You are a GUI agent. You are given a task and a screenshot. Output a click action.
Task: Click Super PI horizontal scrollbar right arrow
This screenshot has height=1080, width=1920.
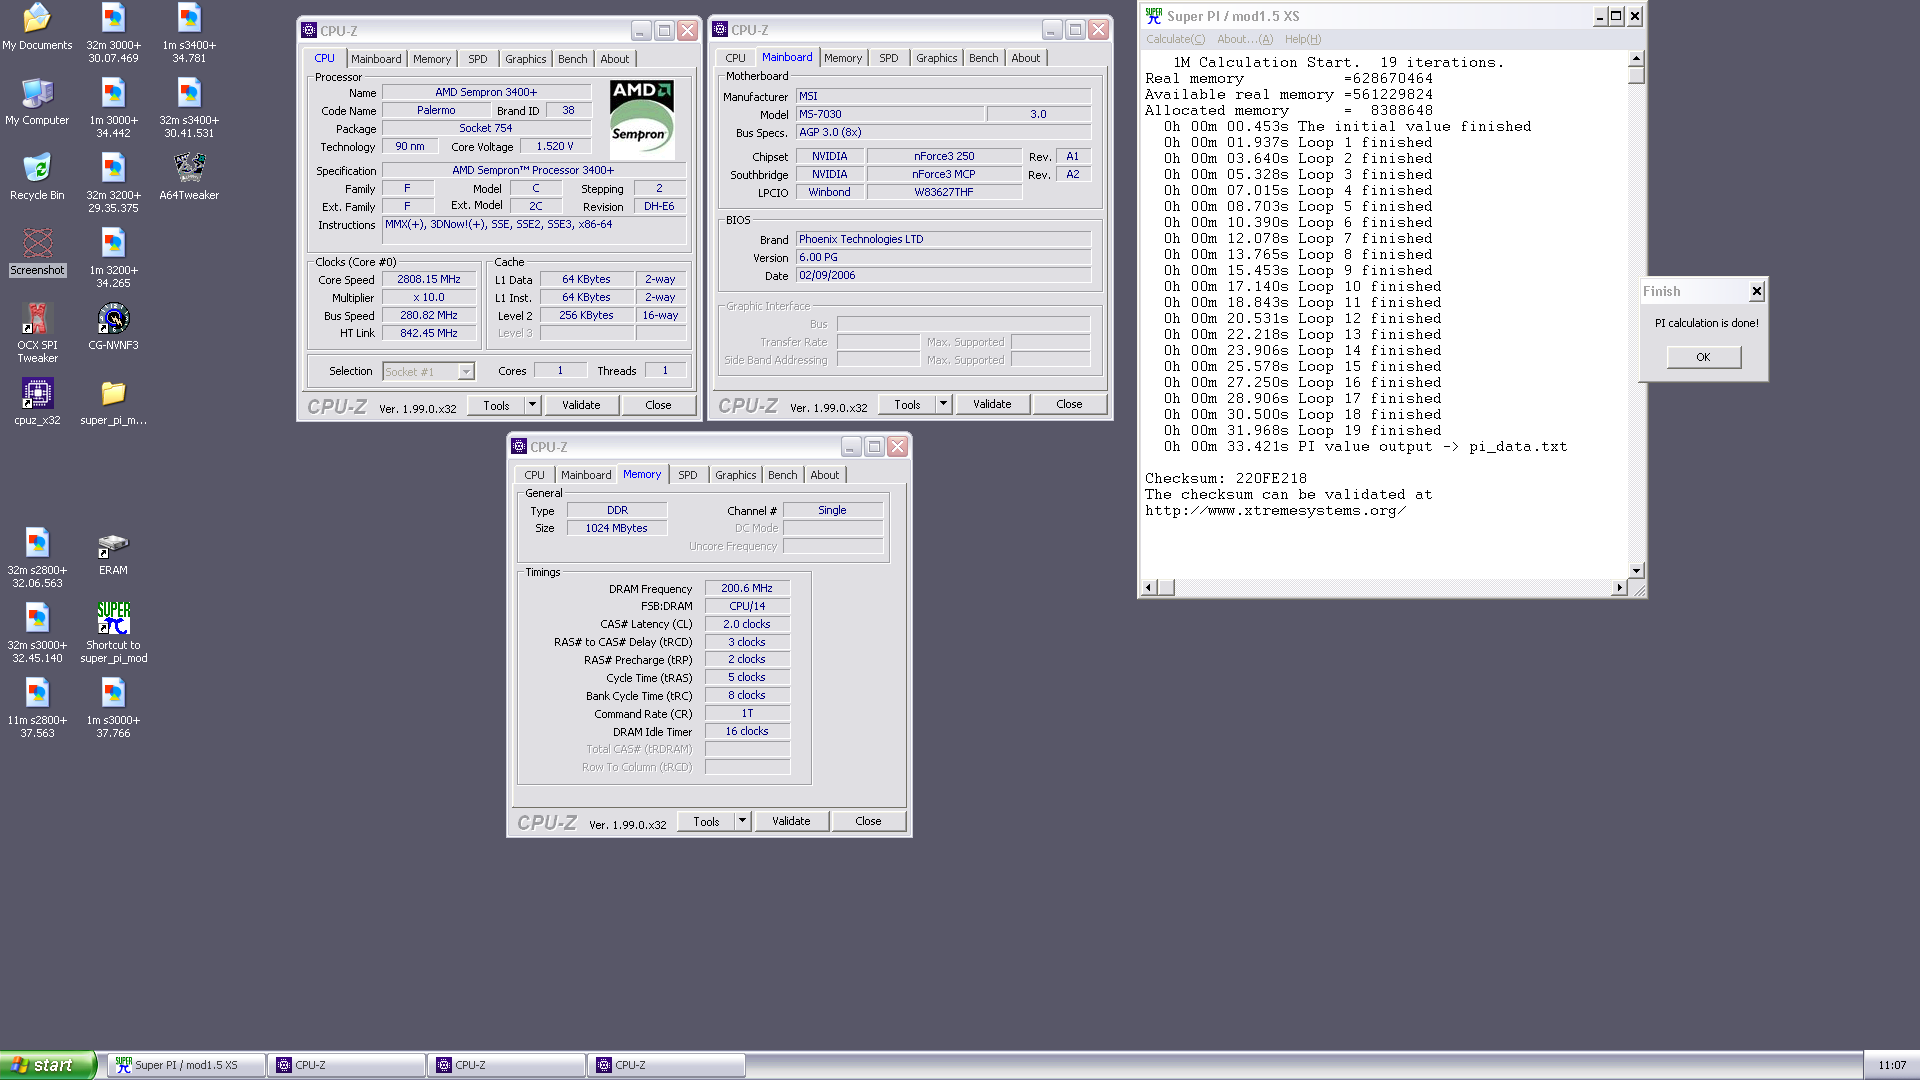1619,588
